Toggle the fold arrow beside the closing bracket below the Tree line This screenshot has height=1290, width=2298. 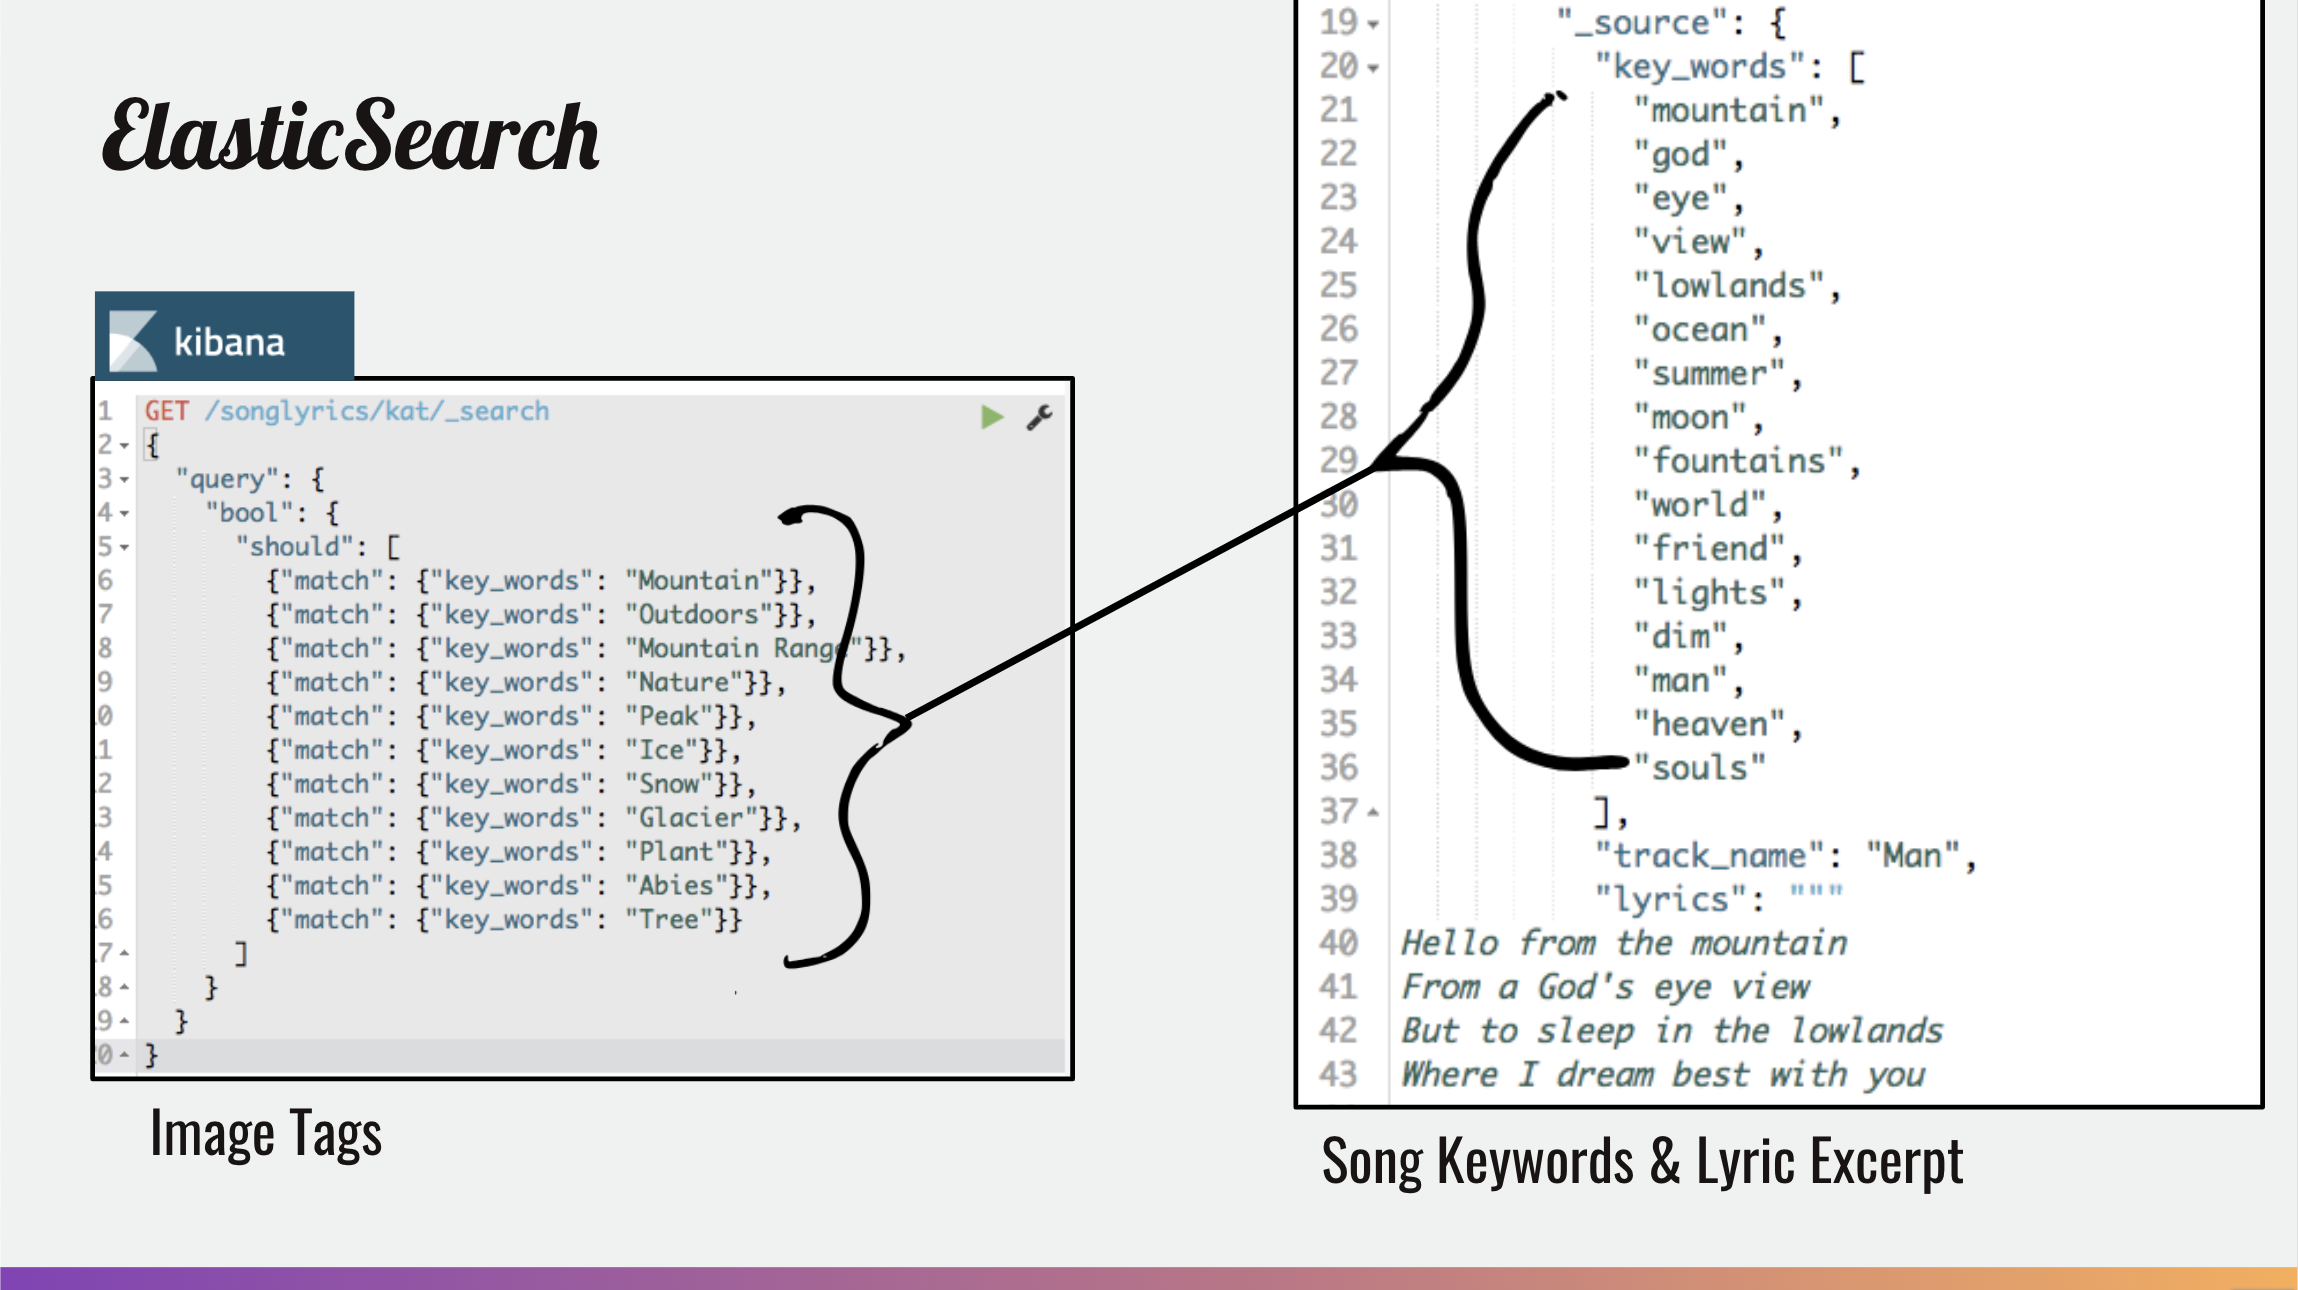pyautogui.click(x=124, y=954)
